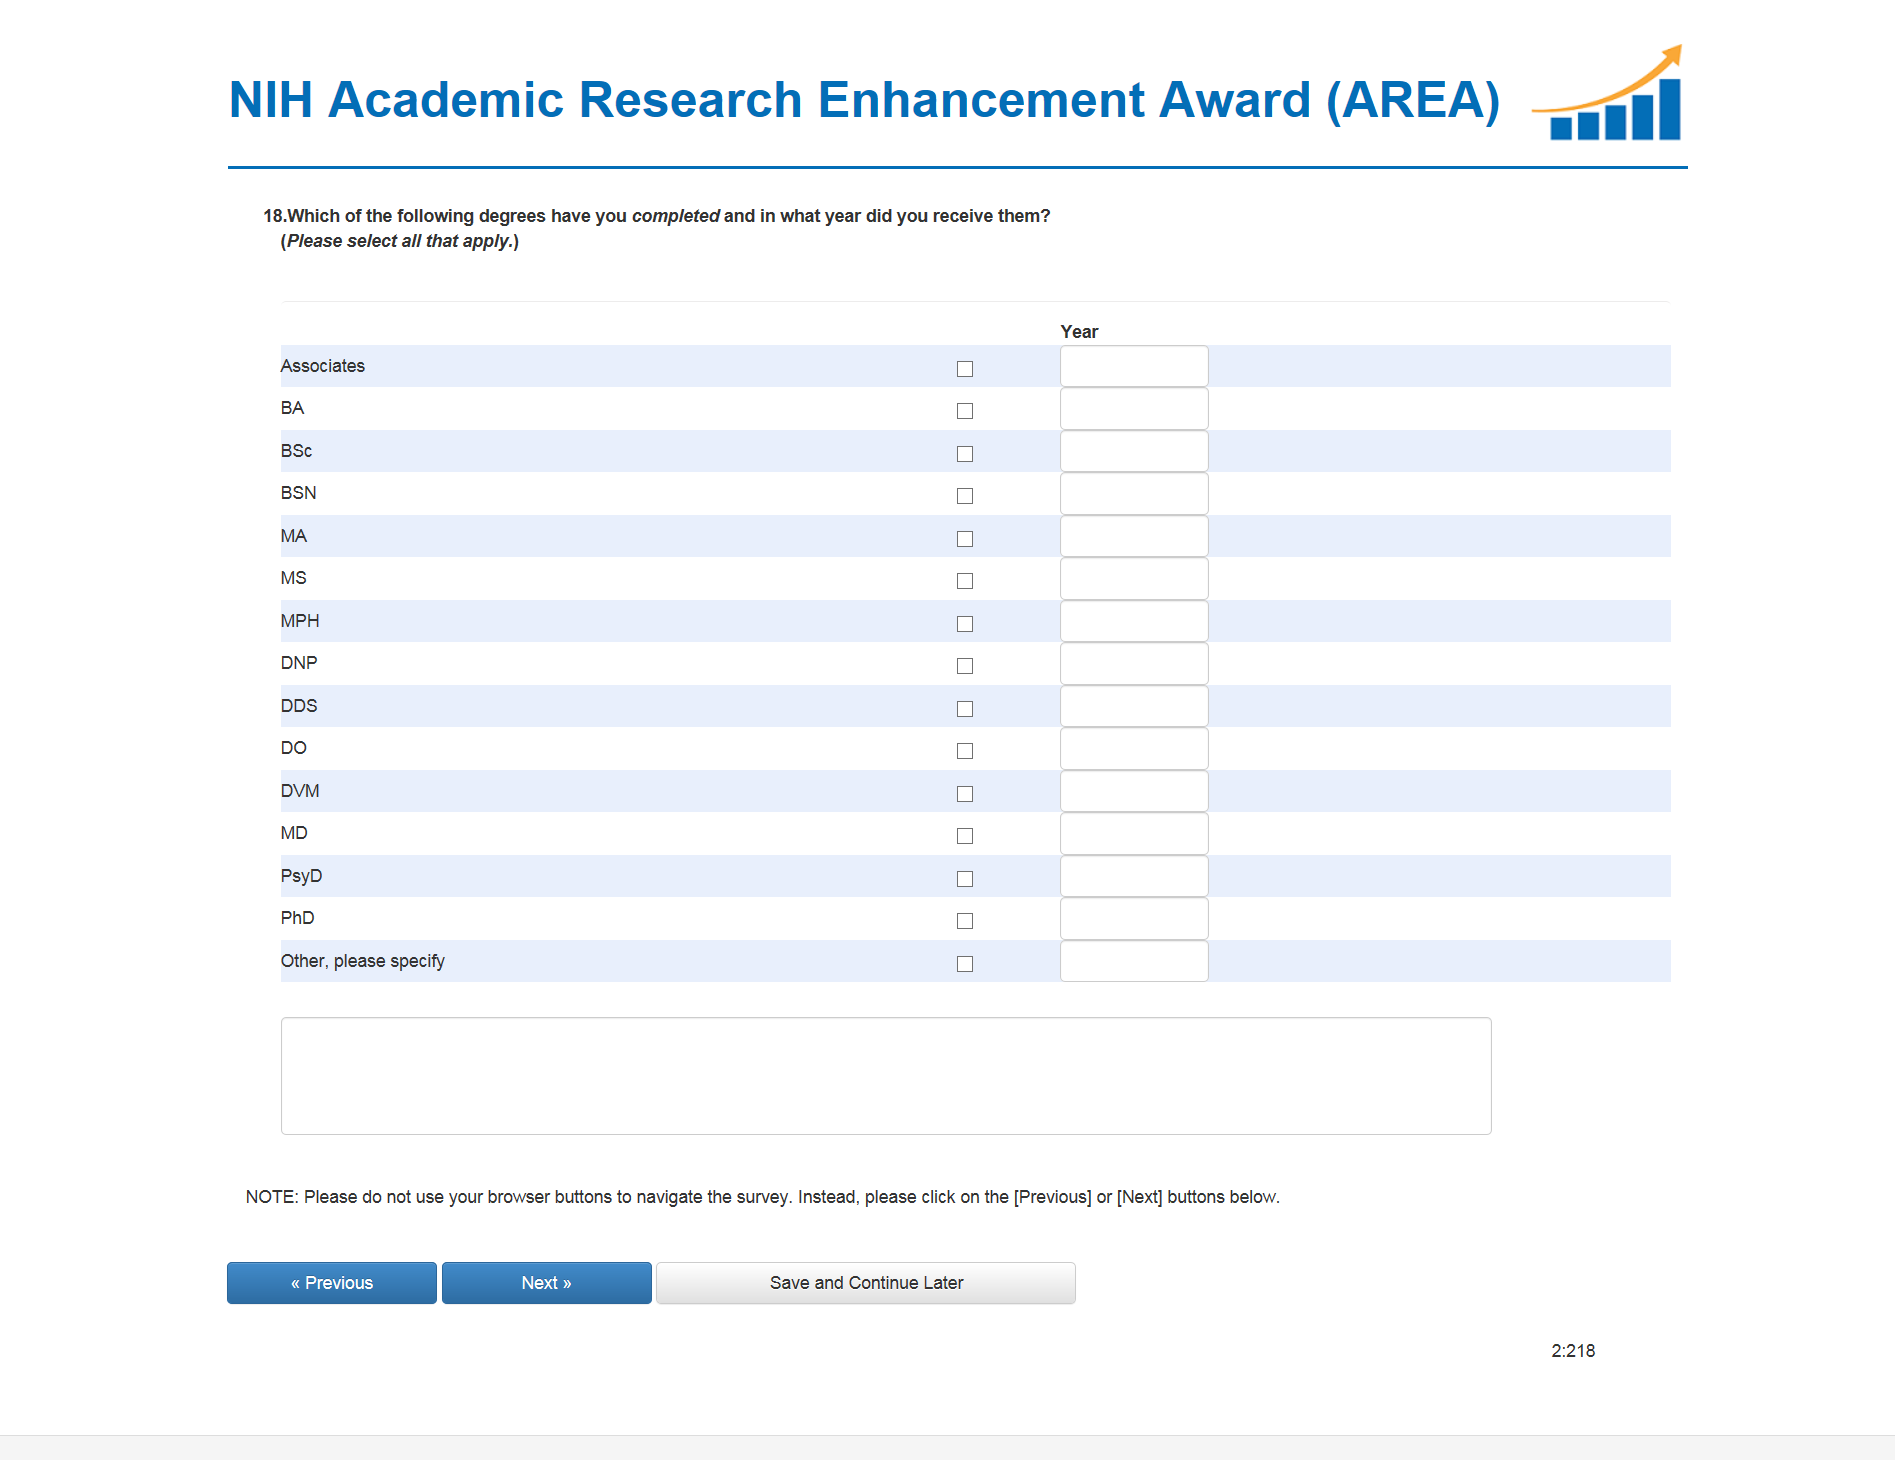Enable the BSN degree checkbox
The image size is (1895, 1460).
click(x=965, y=496)
